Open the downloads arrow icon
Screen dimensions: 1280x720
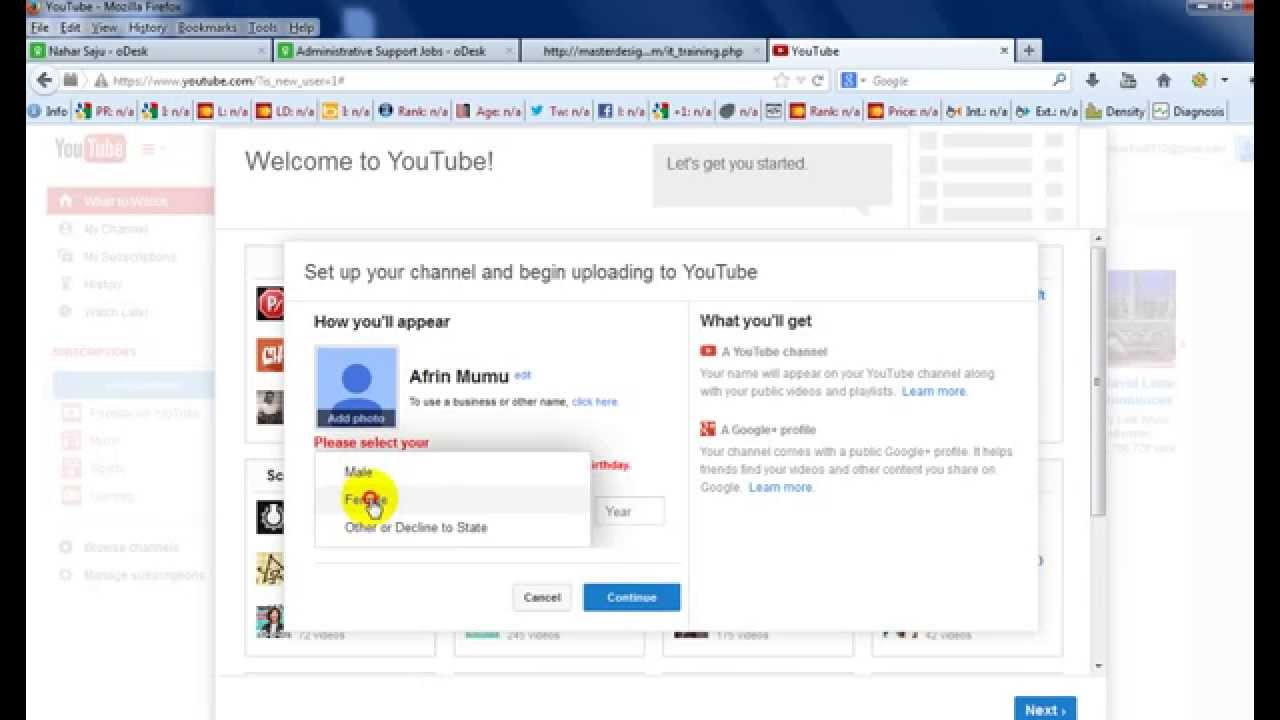coord(1092,80)
